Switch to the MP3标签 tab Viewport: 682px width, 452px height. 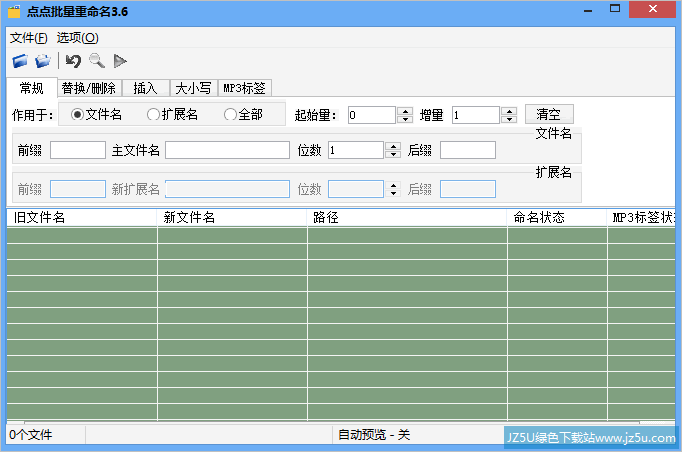[244, 88]
